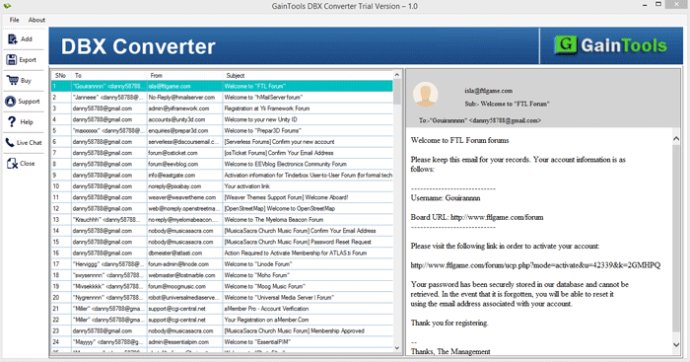Click email list scroll up arrow
The image size is (690, 362).
coord(397,75)
